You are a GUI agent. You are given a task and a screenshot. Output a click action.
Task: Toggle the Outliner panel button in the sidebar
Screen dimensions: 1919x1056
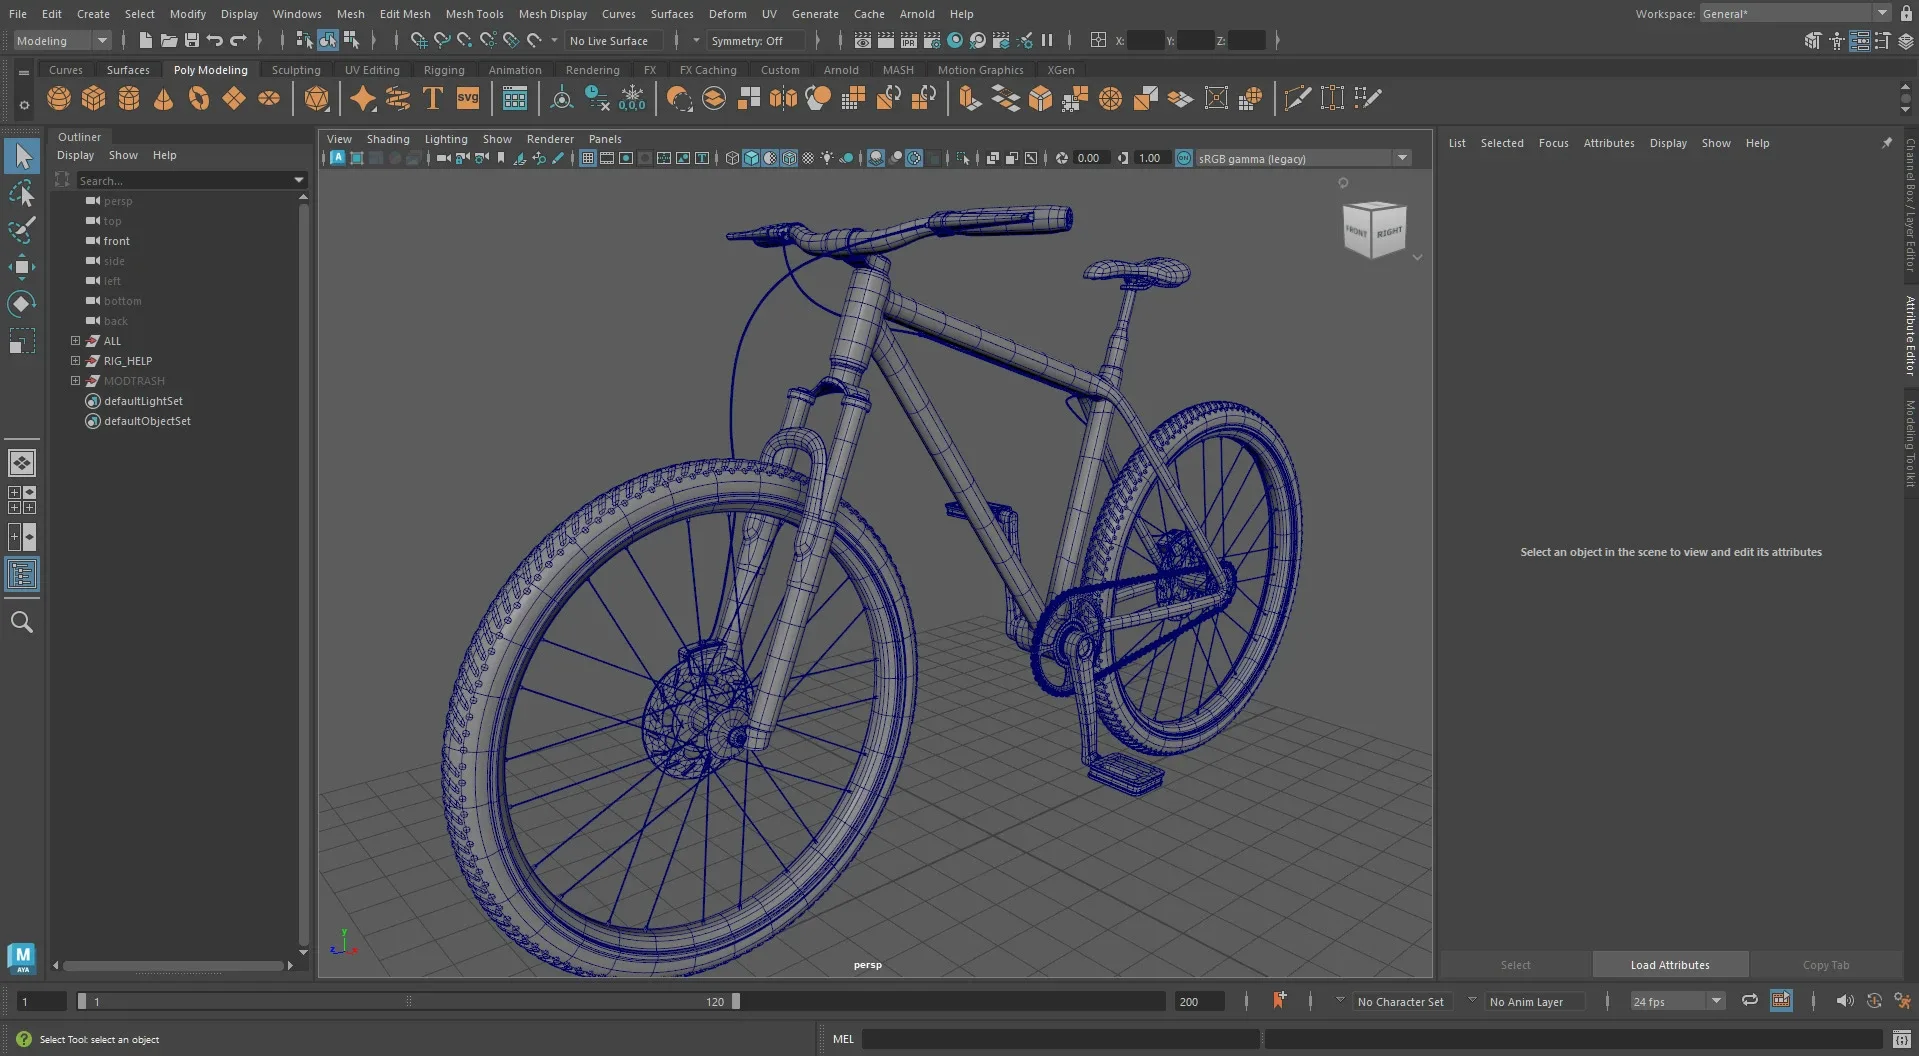pos(22,574)
